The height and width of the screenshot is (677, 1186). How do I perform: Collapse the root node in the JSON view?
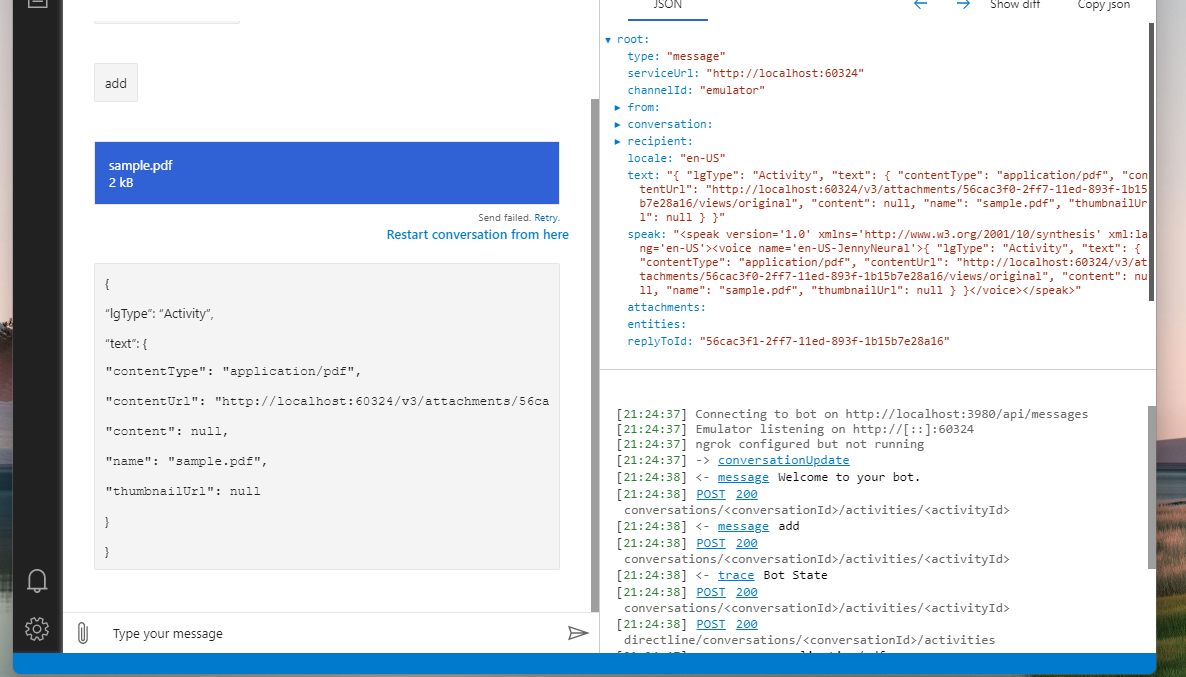(x=609, y=39)
